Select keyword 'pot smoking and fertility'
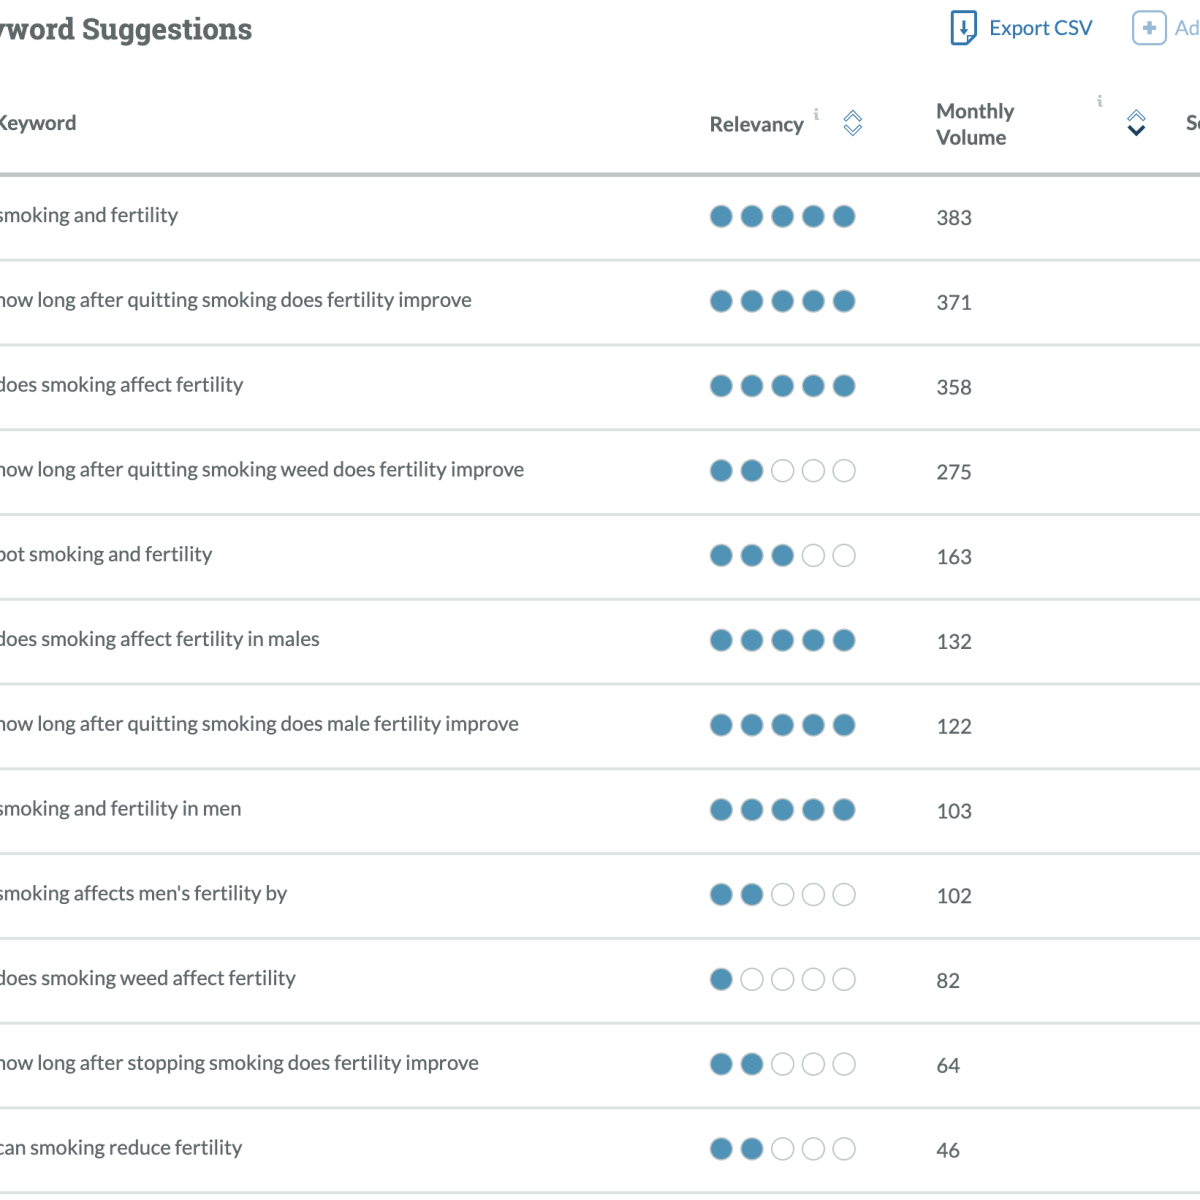The image size is (1200, 1200). (x=106, y=554)
